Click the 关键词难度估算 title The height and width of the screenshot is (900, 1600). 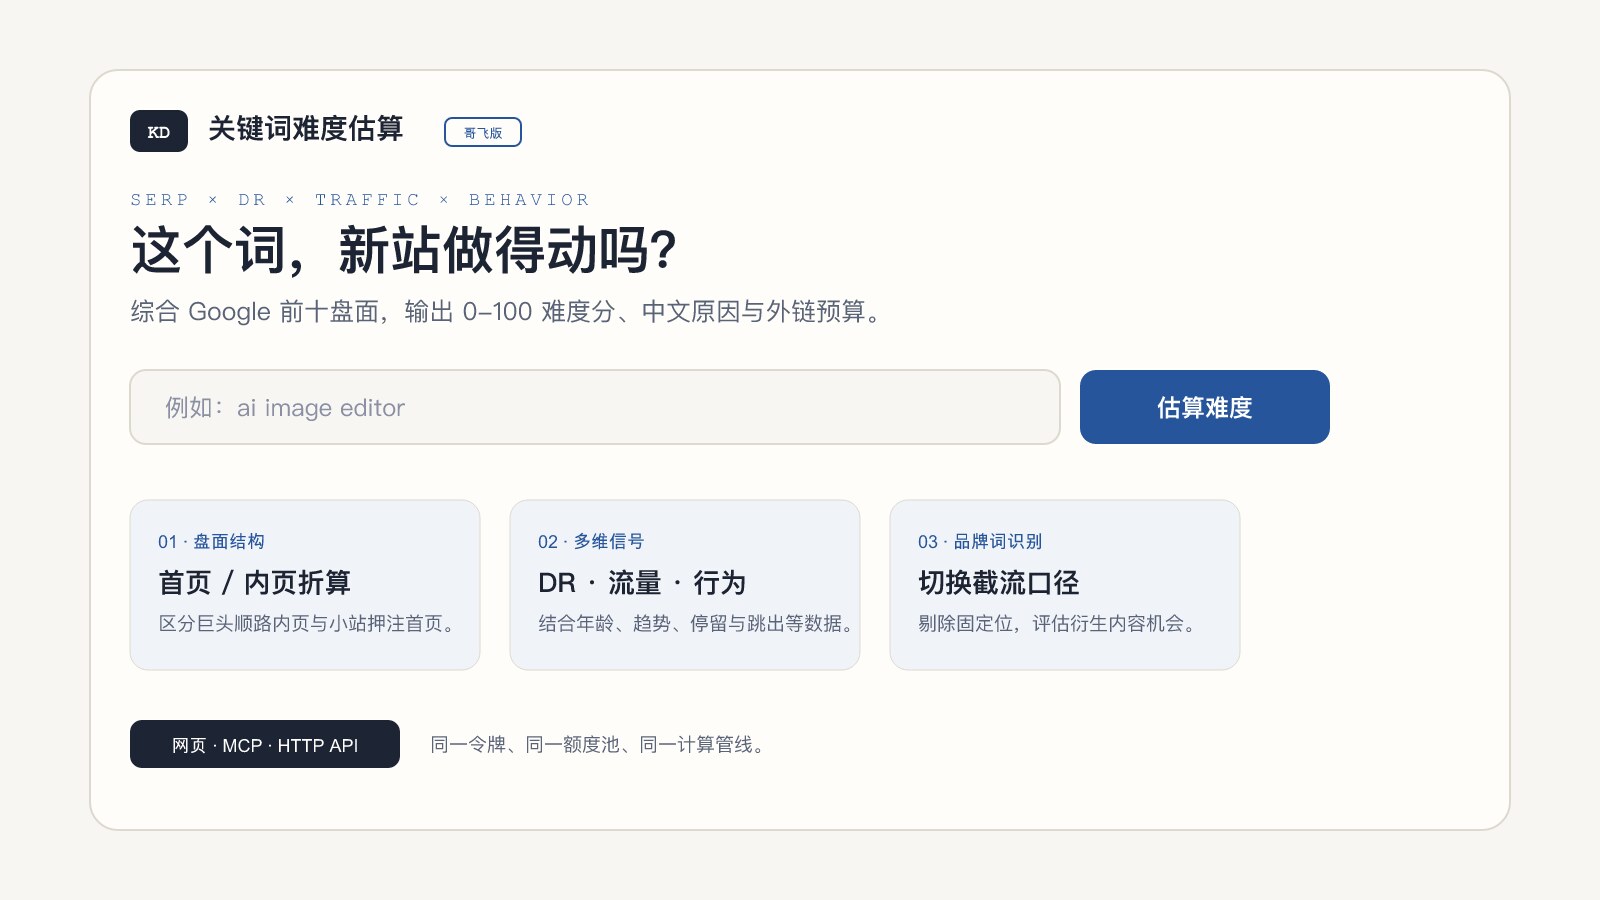coord(306,129)
